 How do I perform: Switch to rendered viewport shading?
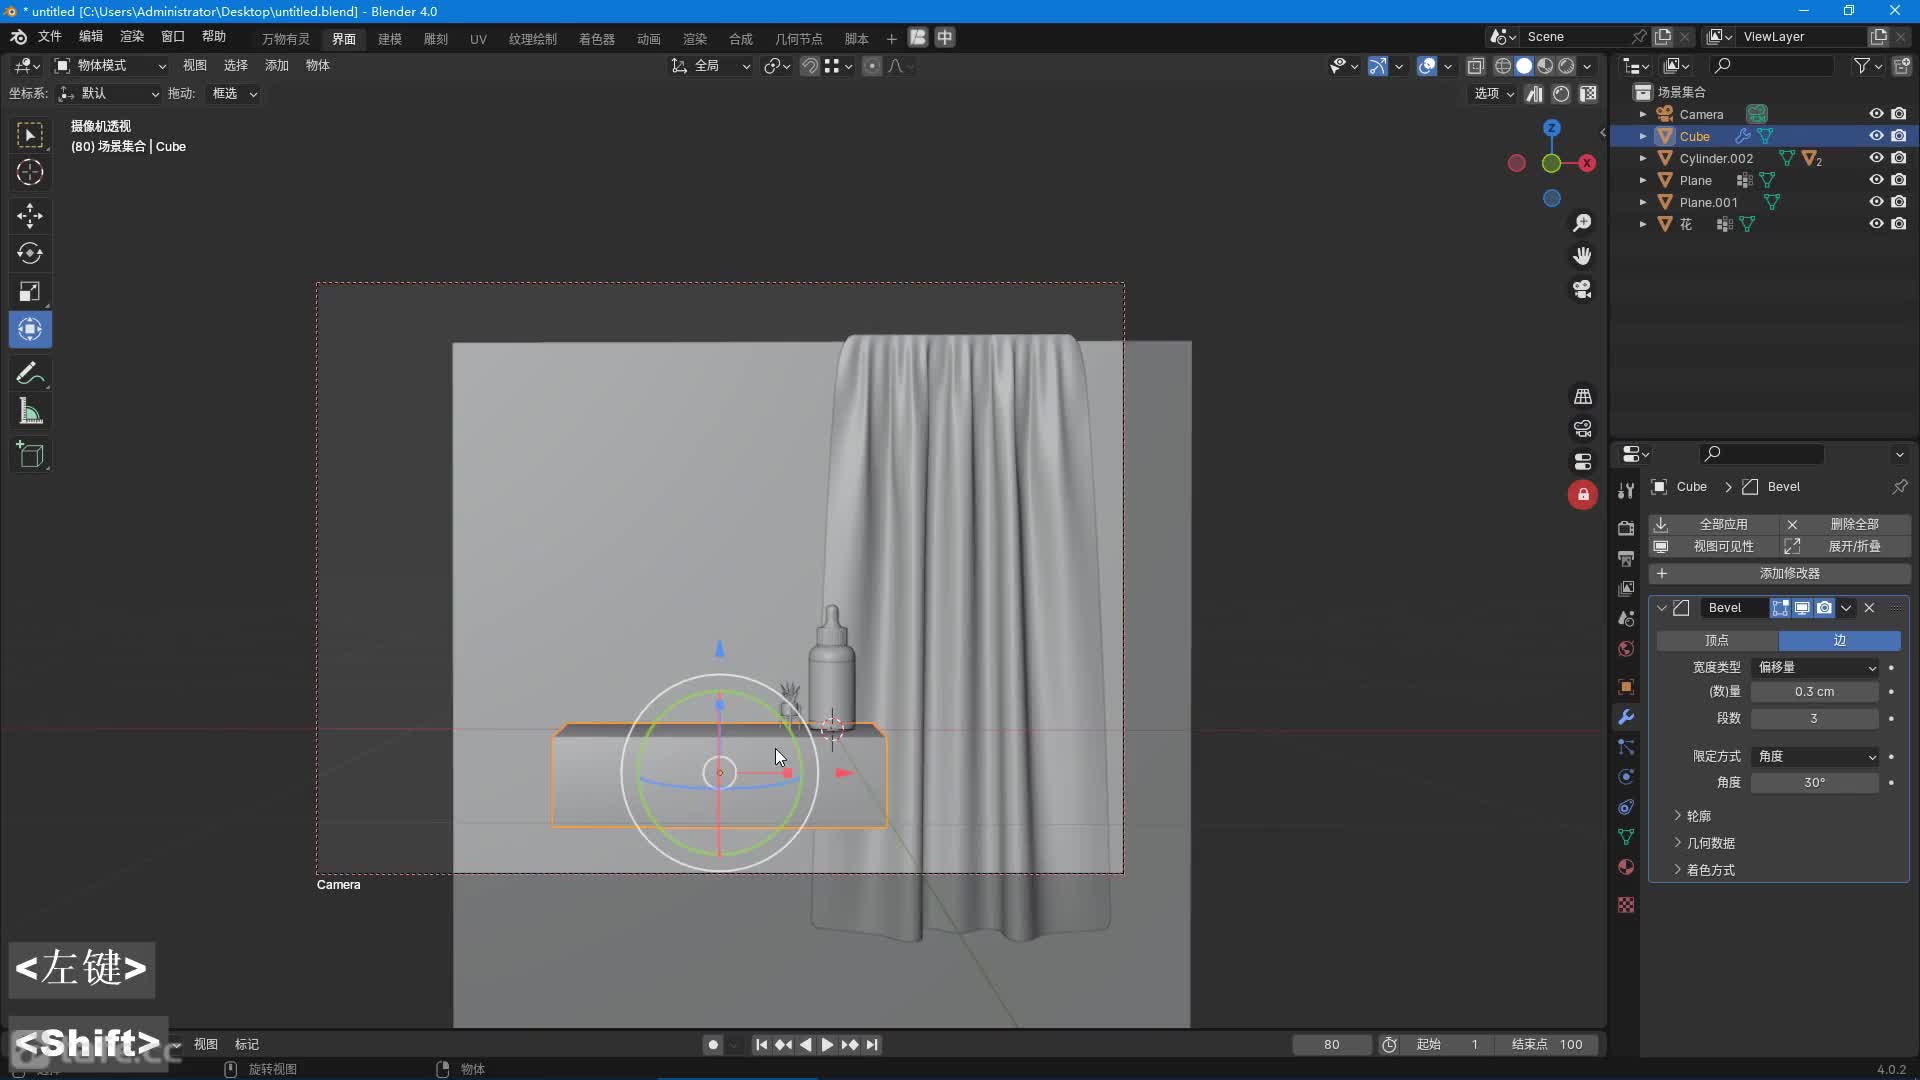pos(1567,66)
